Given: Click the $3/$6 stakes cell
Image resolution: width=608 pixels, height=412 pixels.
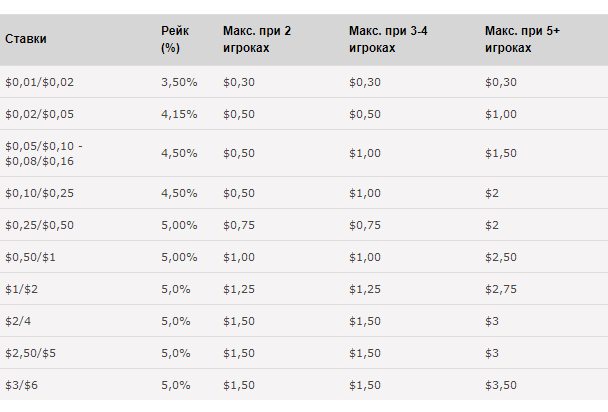Looking at the screenshot, I should (21, 385).
